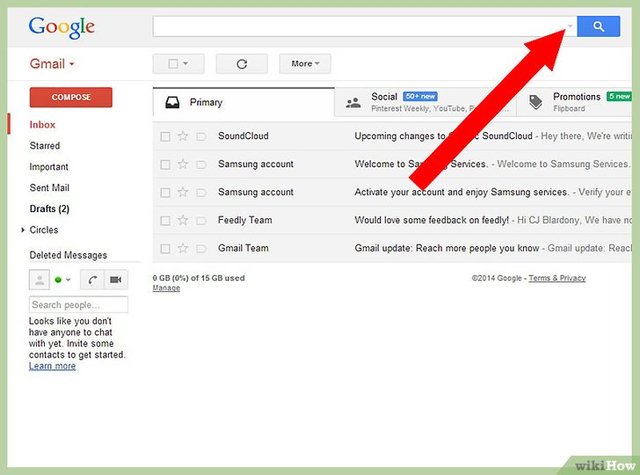Star the Feedly Team email
The image size is (640, 475).
[x=183, y=220]
